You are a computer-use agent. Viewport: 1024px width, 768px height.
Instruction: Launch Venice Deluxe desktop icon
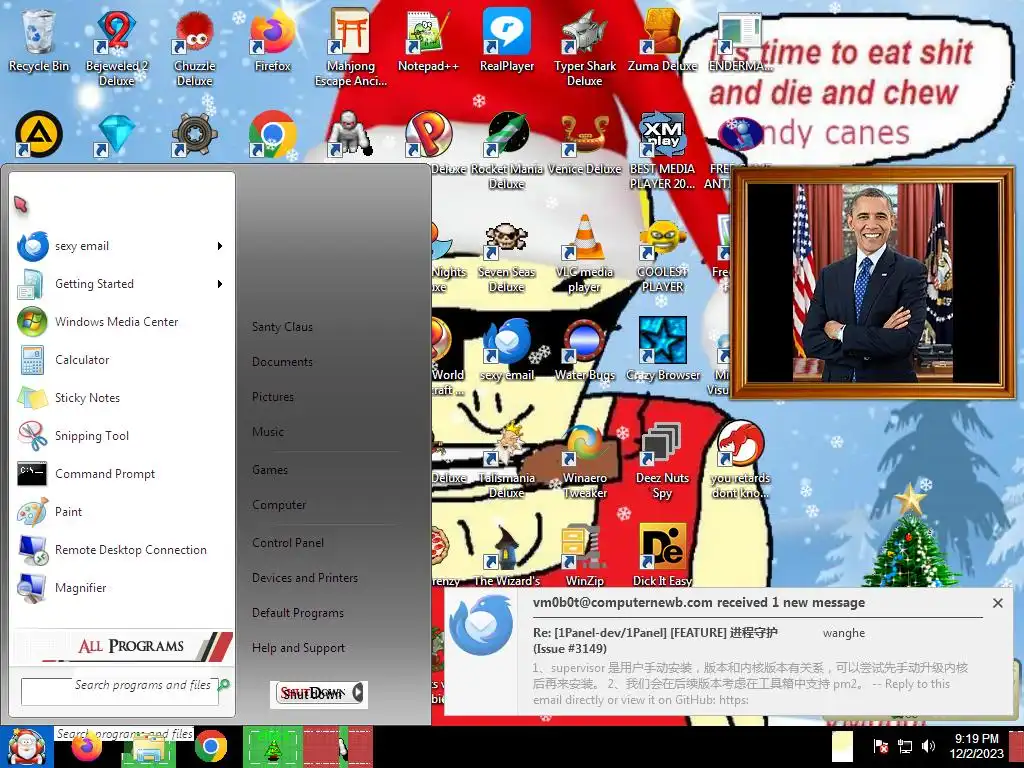584,144
